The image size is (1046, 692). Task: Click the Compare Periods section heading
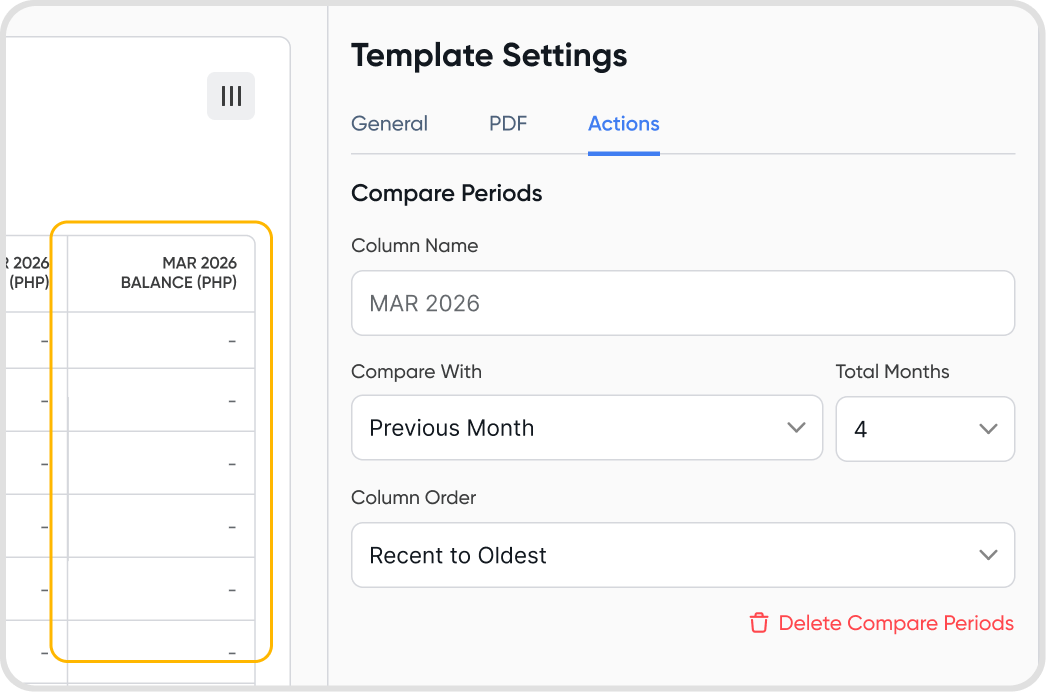446,193
